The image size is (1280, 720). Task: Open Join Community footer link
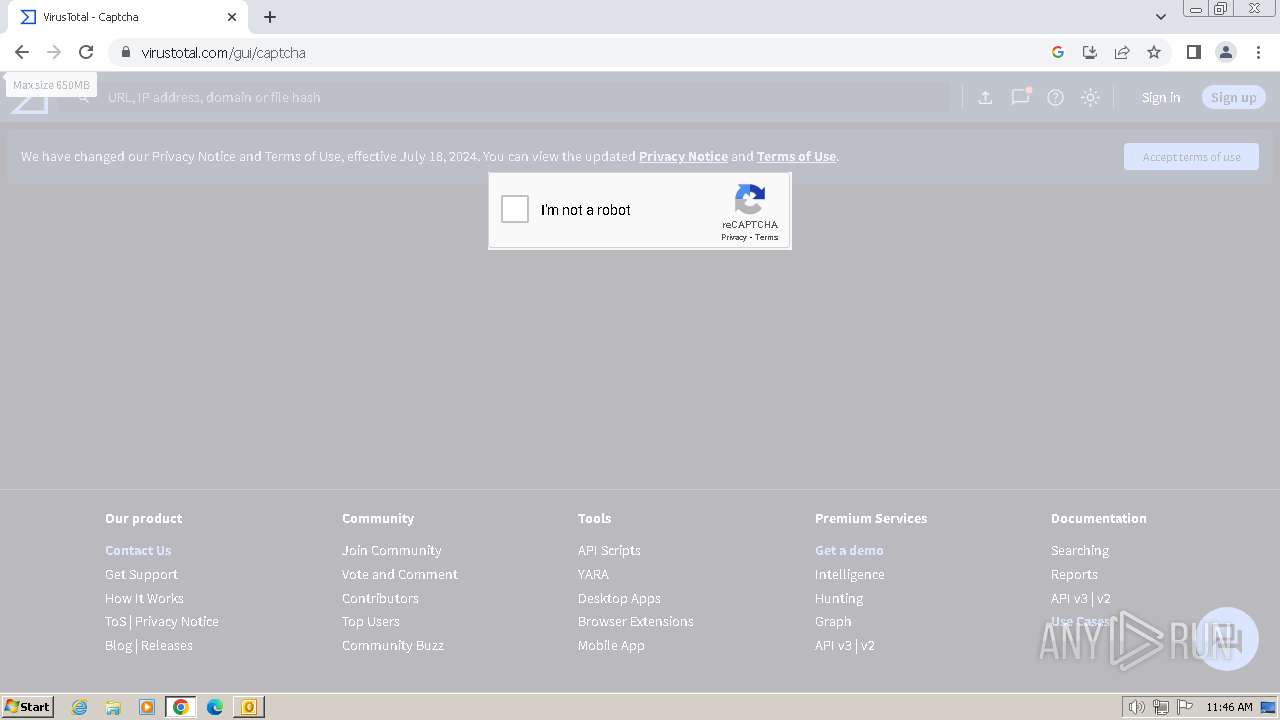(x=391, y=550)
